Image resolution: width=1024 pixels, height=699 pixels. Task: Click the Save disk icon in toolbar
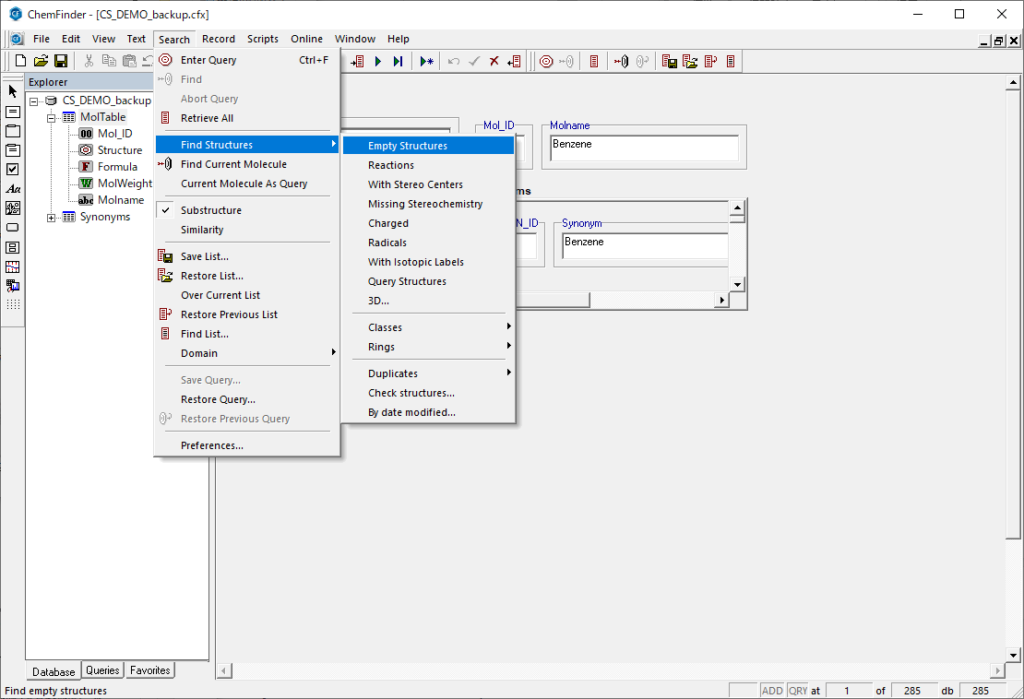(x=60, y=61)
